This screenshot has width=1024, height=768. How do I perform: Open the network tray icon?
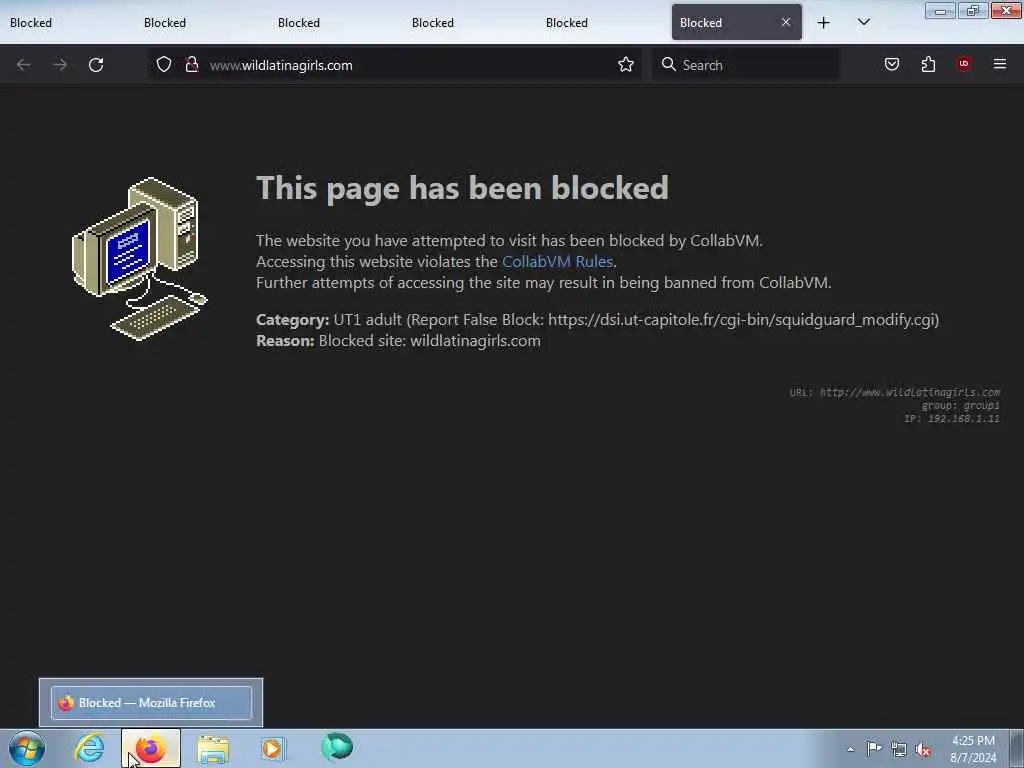pyautogui.click(x=899, y=749)
